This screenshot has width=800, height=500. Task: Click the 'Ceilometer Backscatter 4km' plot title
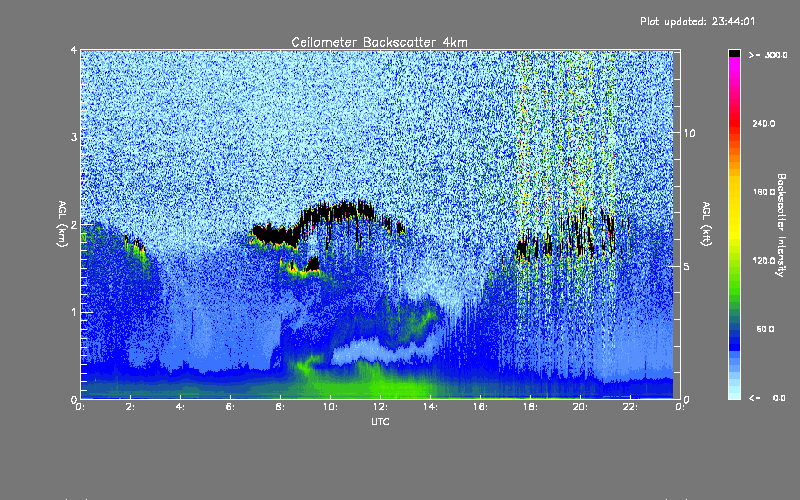click(x=379, y=42)
